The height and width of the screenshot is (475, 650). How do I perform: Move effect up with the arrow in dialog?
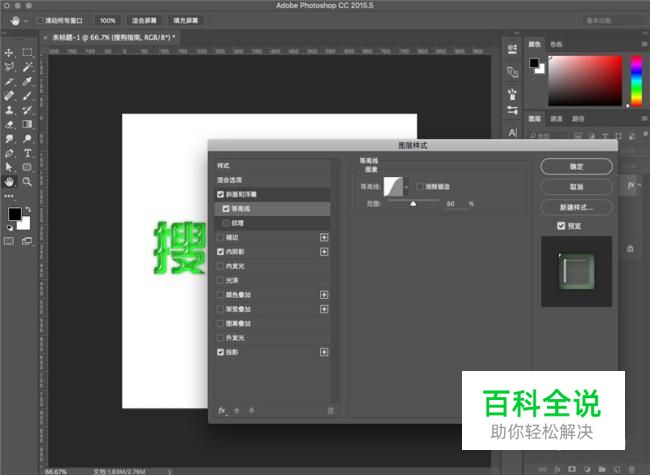pyautogui.click(x=237, y=411)
